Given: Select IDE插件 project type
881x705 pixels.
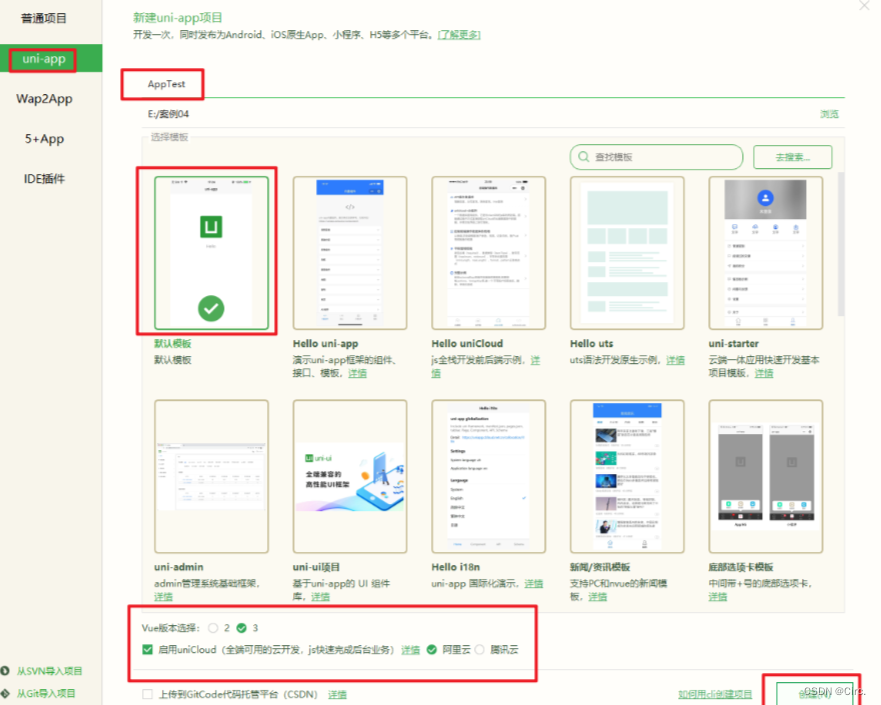Looking at the screenshot, I should (44, 179).
